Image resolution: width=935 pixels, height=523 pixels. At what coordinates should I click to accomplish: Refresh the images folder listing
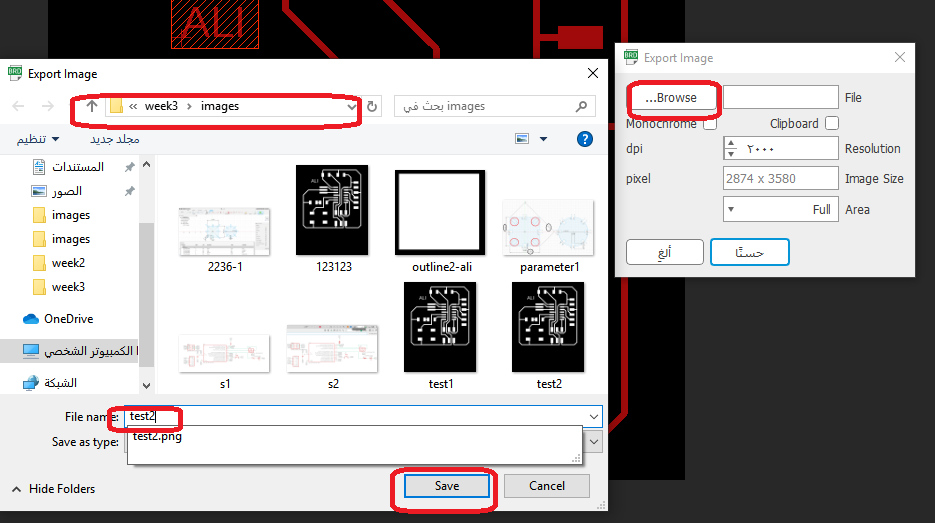pyautogui.click(x=372, y=106)
